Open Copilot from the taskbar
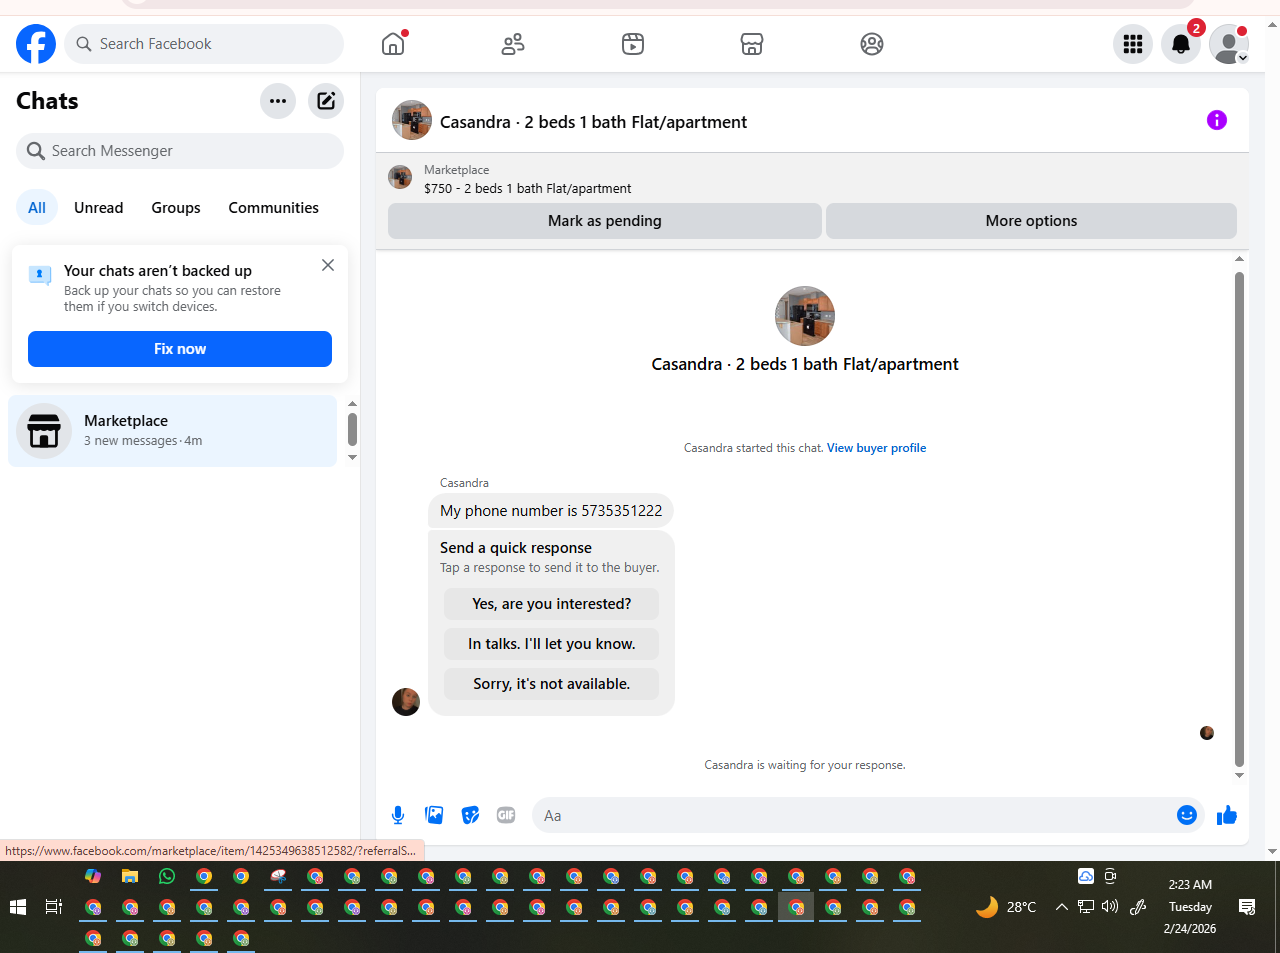1280x953 pixels. coord(93,876)
